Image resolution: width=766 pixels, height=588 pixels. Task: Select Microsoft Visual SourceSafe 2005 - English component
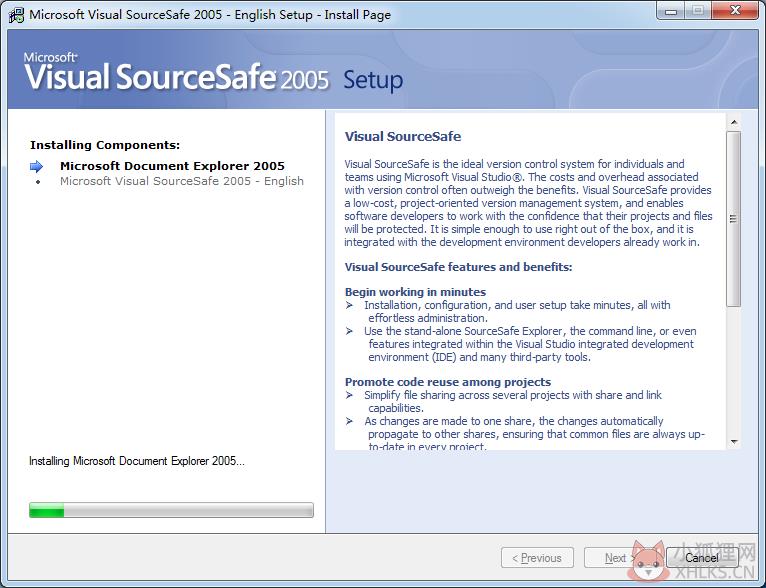[x=182, y=181]
